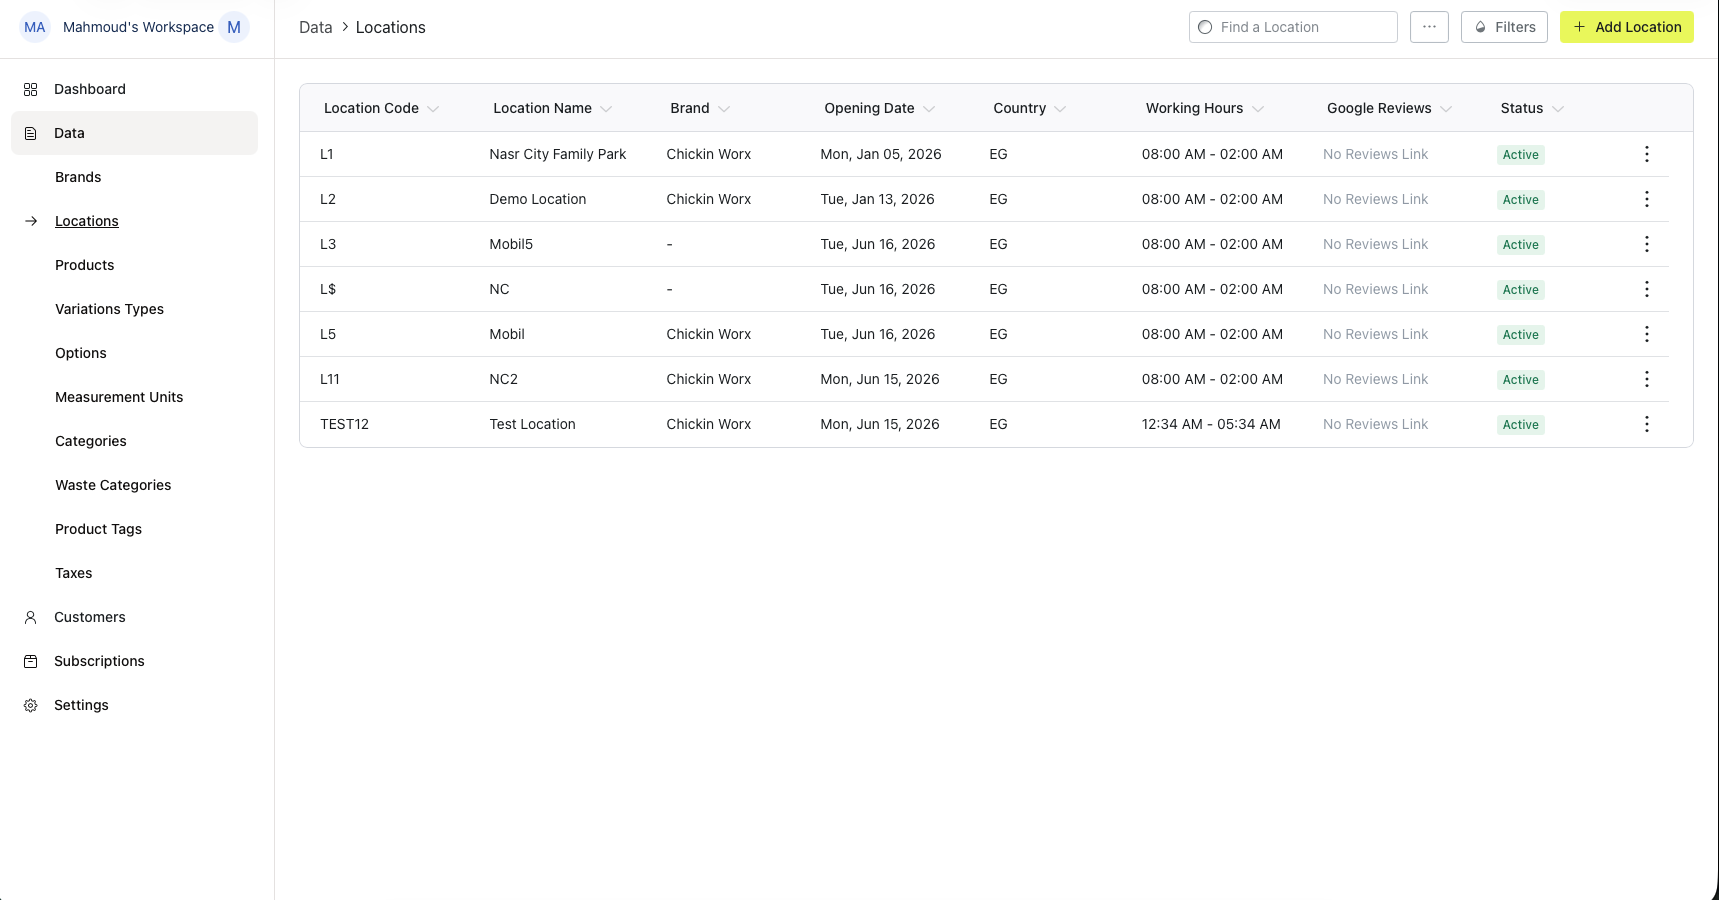
Task: Open row actions menu for Test Location
Action: (1646, 424)
